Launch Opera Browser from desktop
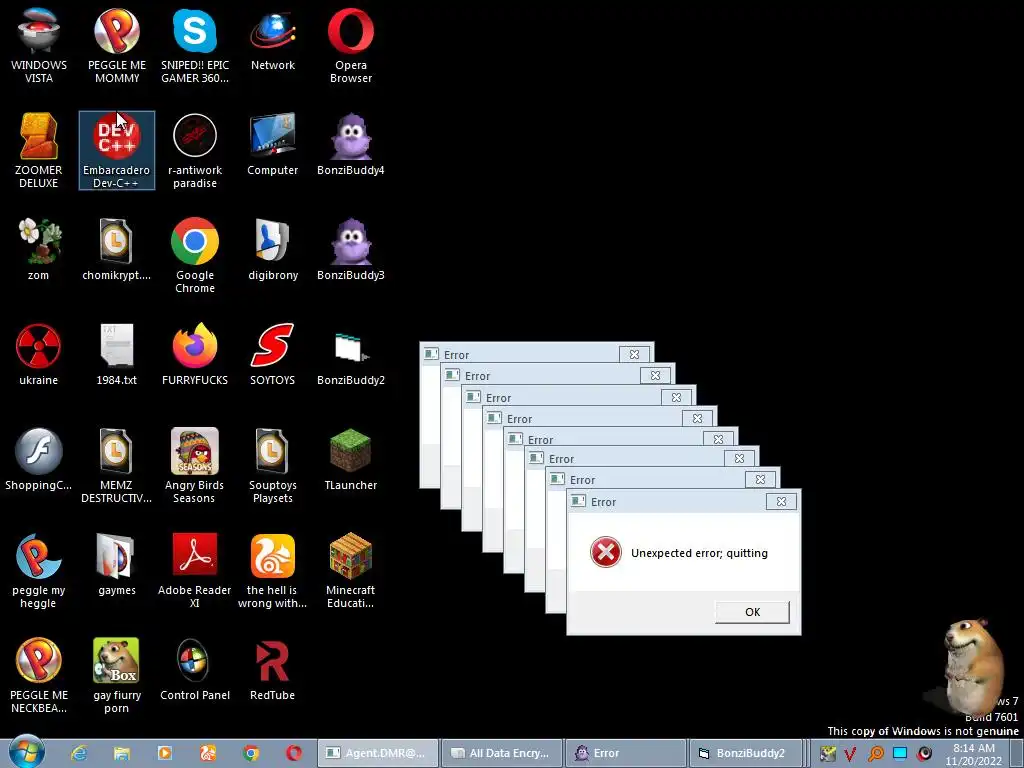Image resolution: width=1024 pixels, height=768 pixels. (x=351, y=46)
